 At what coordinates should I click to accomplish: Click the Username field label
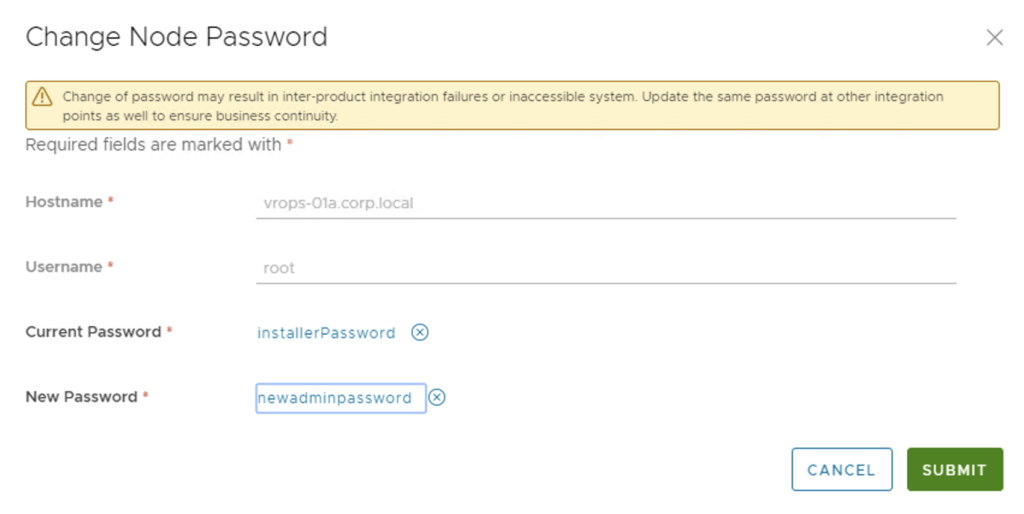(64, 267)
